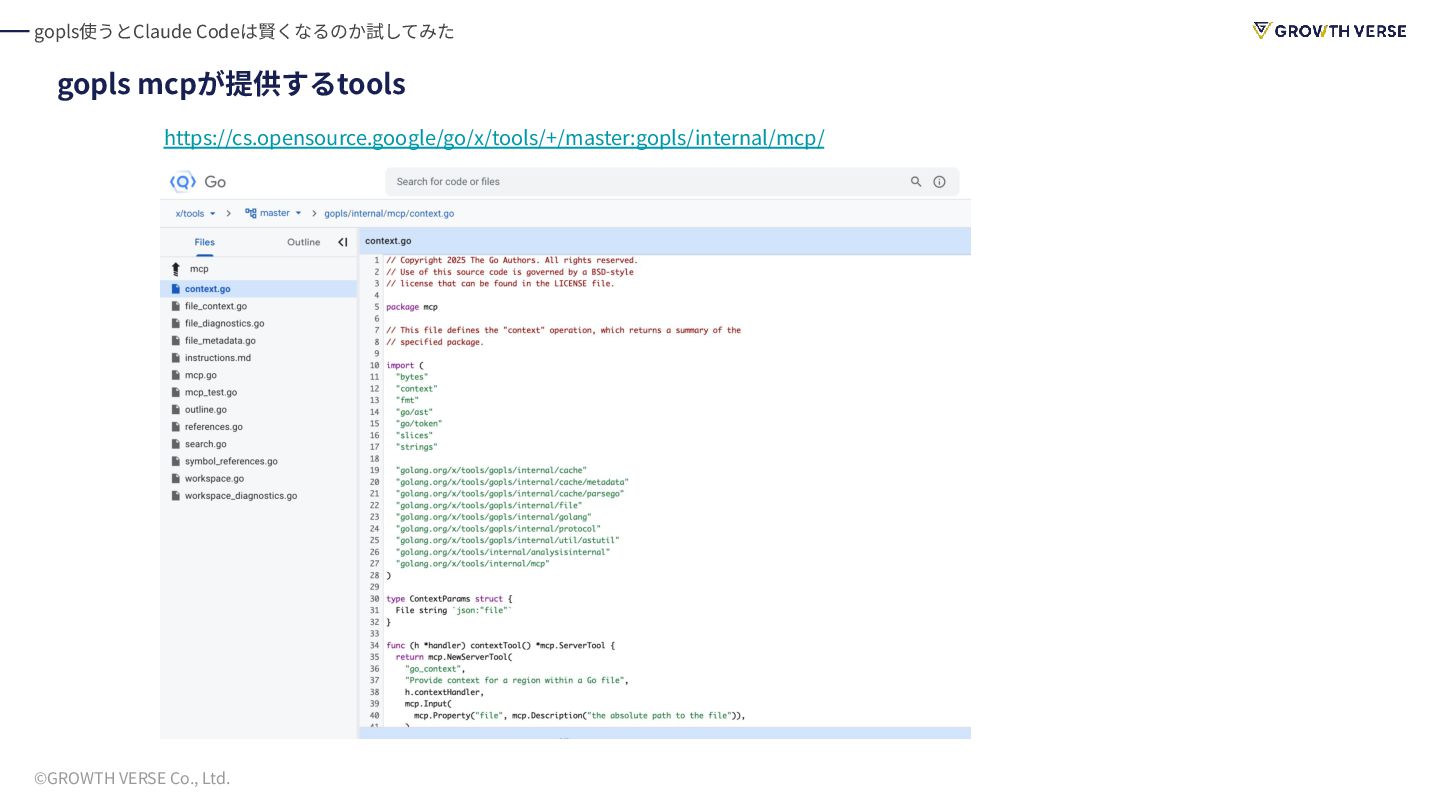The image size is (1440, 810).
Task: Collapse the file sidebar panel
Action: (x=343, y=242)
